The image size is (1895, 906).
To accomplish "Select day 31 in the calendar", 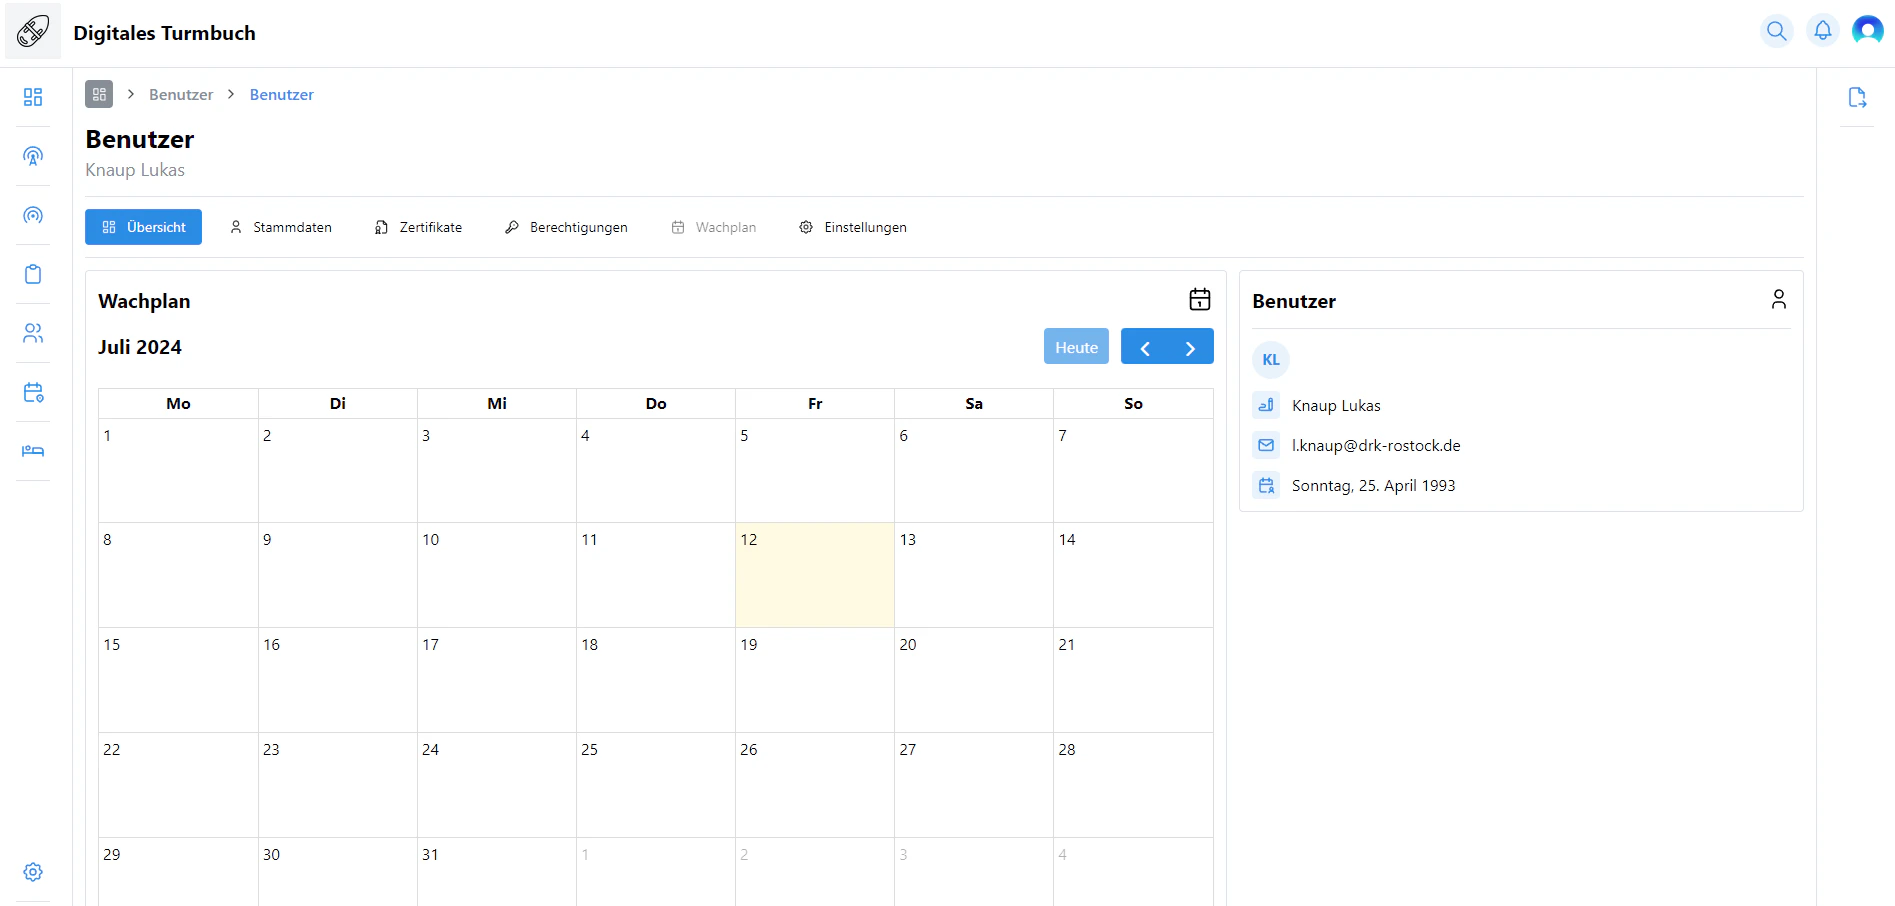I will [497, 872].
